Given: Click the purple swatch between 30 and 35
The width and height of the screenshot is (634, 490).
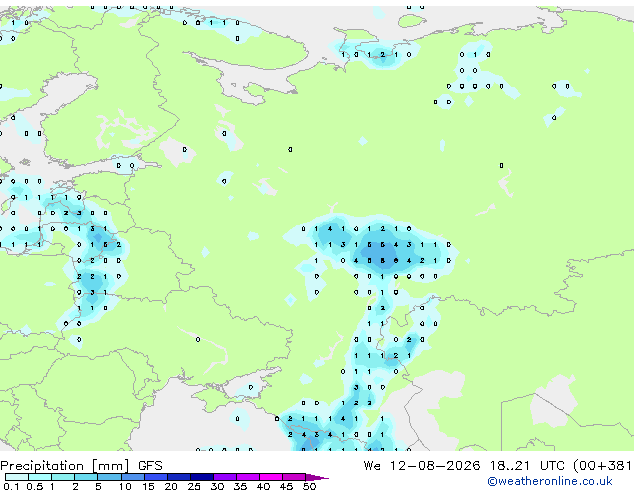Looking at the screenshot, I should 225,477.
